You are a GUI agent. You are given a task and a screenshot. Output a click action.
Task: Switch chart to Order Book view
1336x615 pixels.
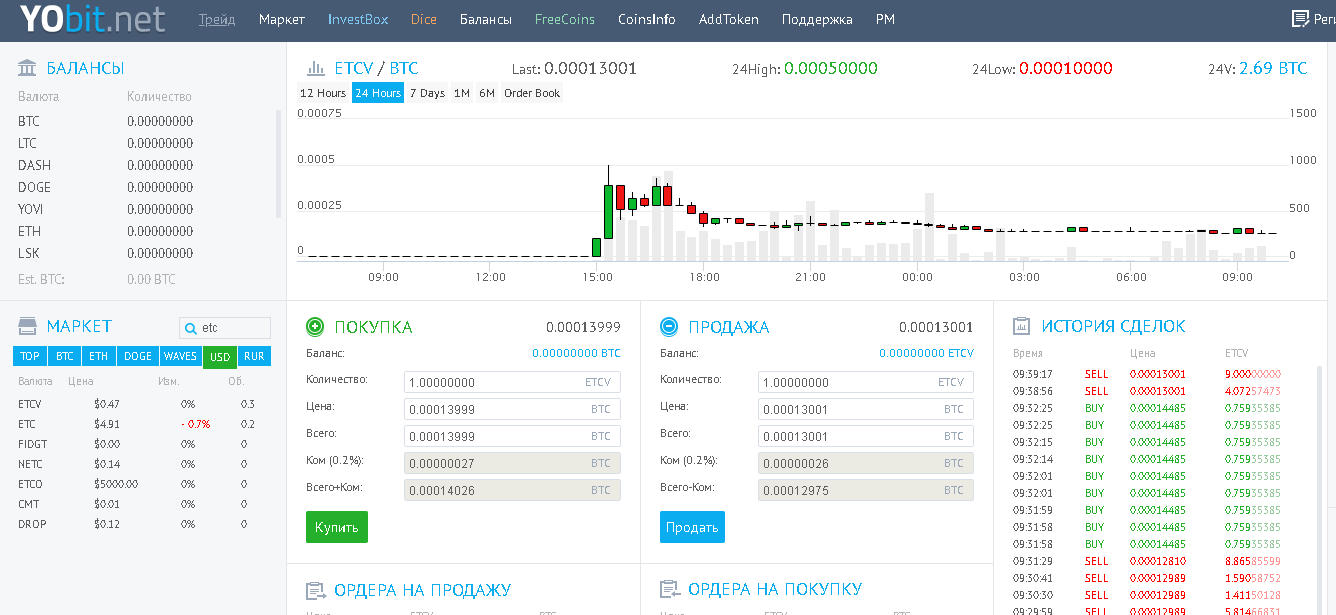[532, 93]
